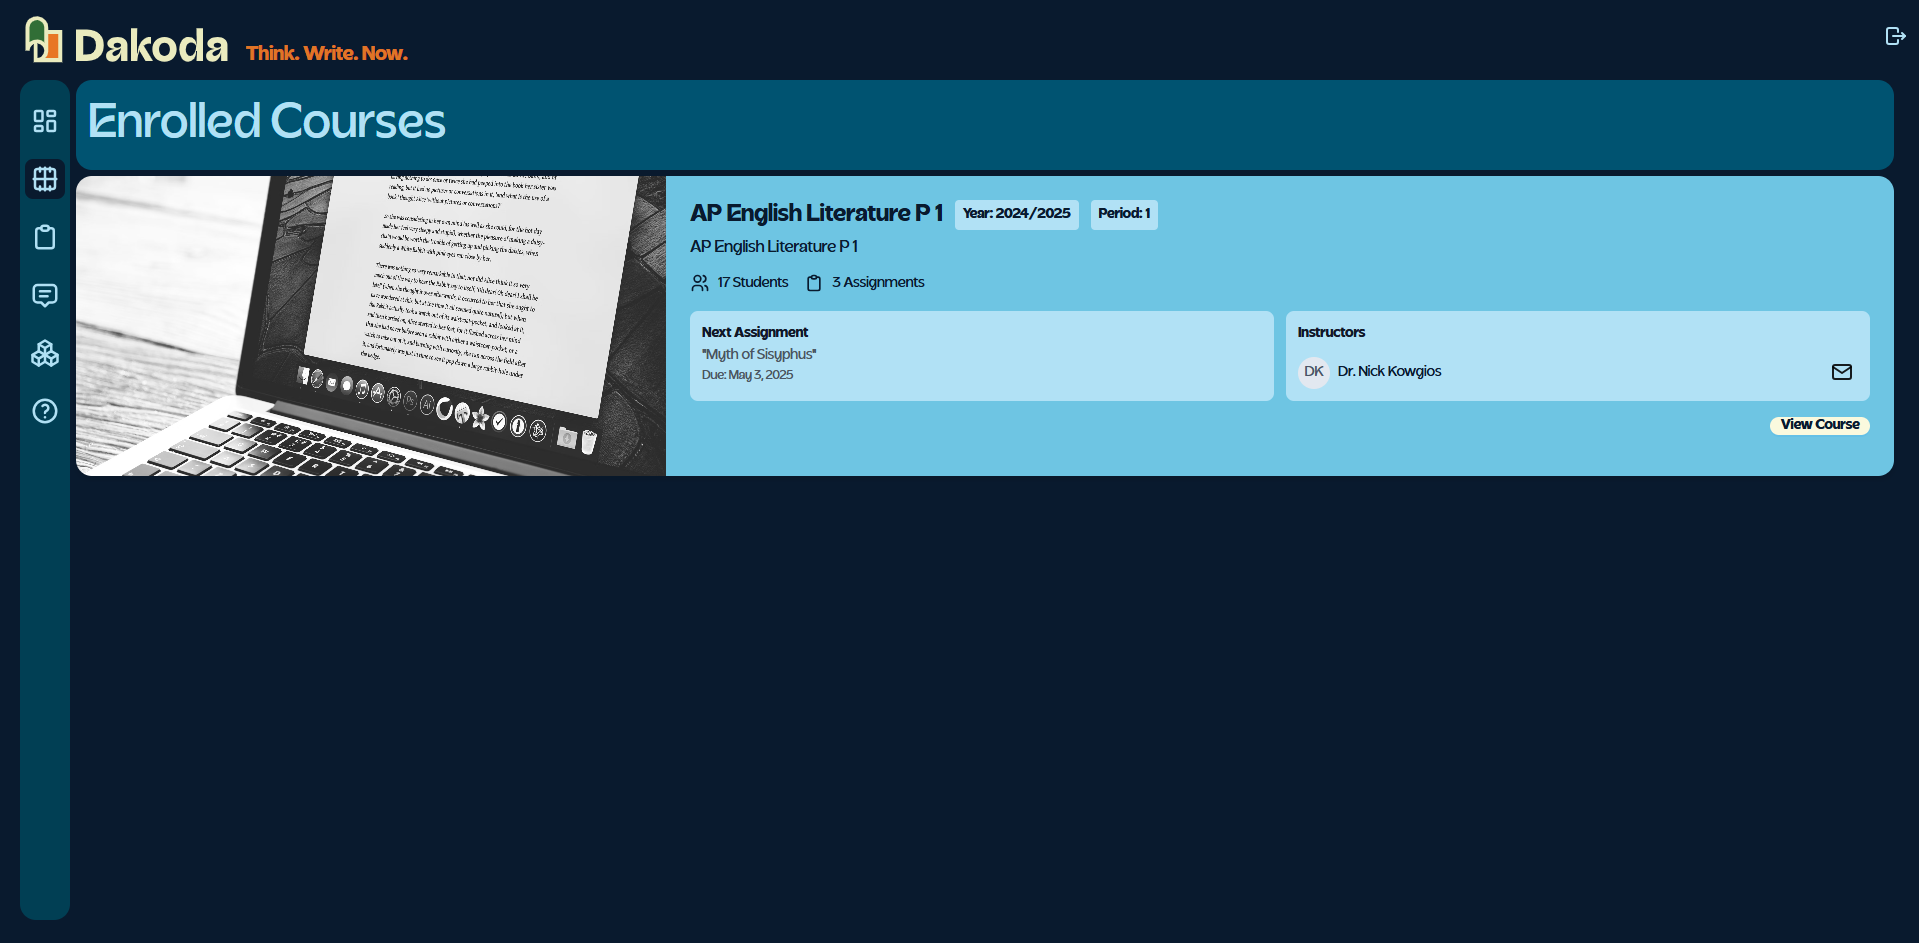
Task: Click the stacked cubes icon in sidebar
Action: (45, 353)
